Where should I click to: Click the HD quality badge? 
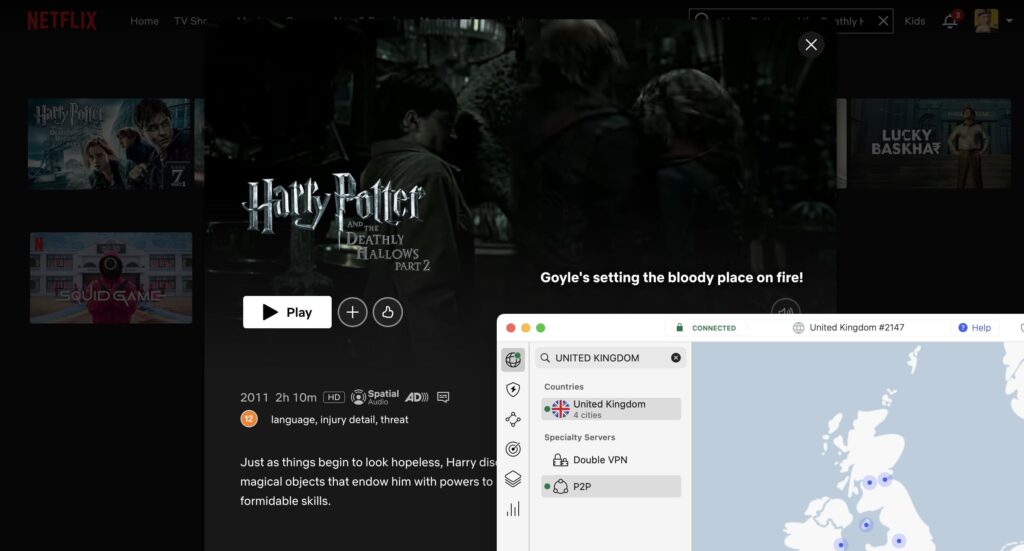(334, 397)
